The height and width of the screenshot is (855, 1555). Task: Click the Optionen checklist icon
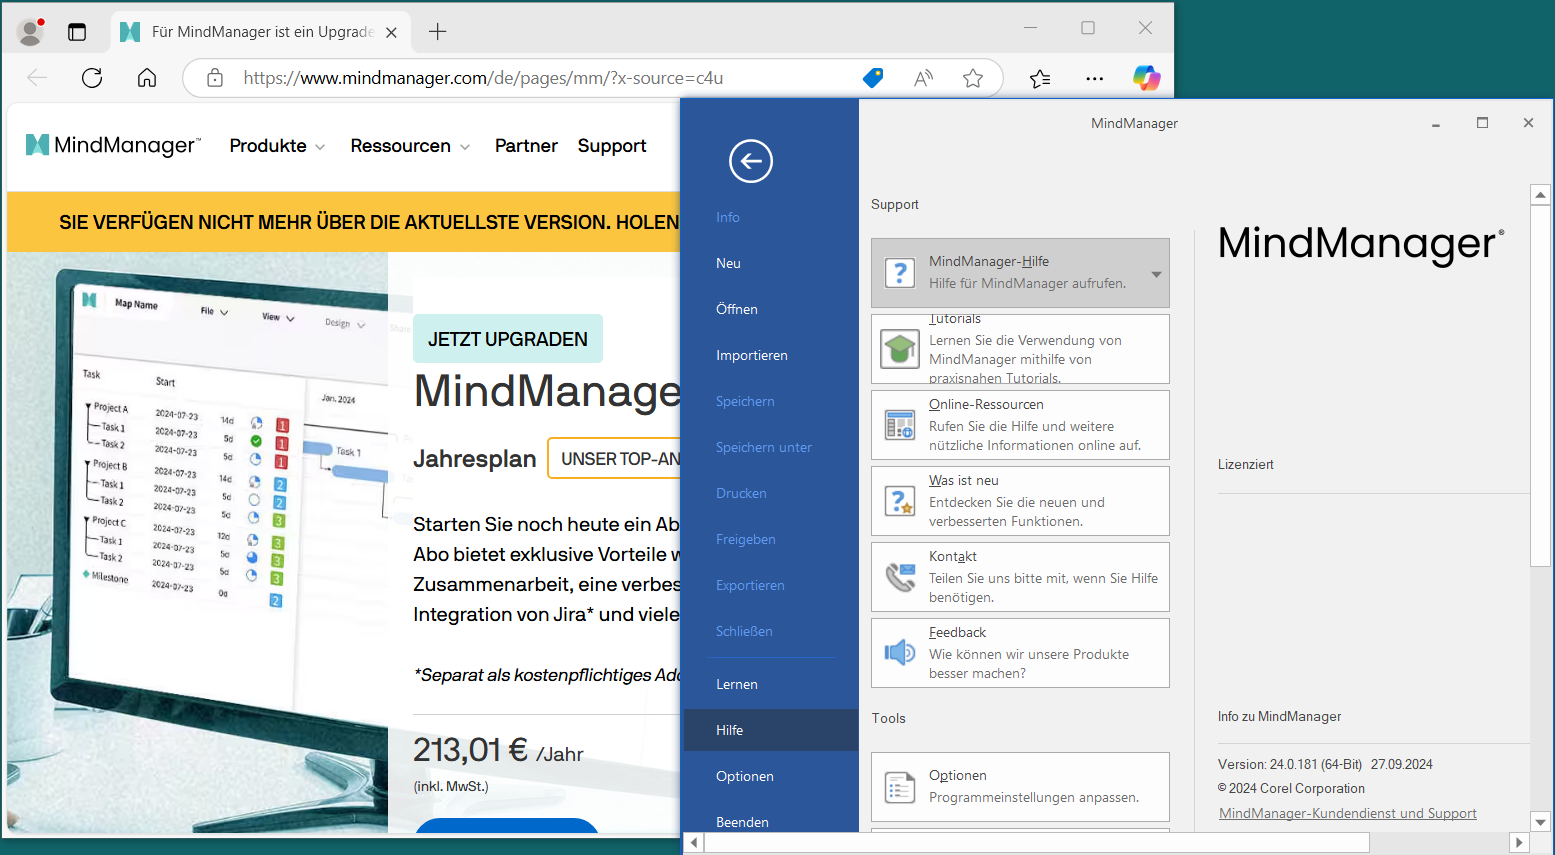tap(900, 787)
